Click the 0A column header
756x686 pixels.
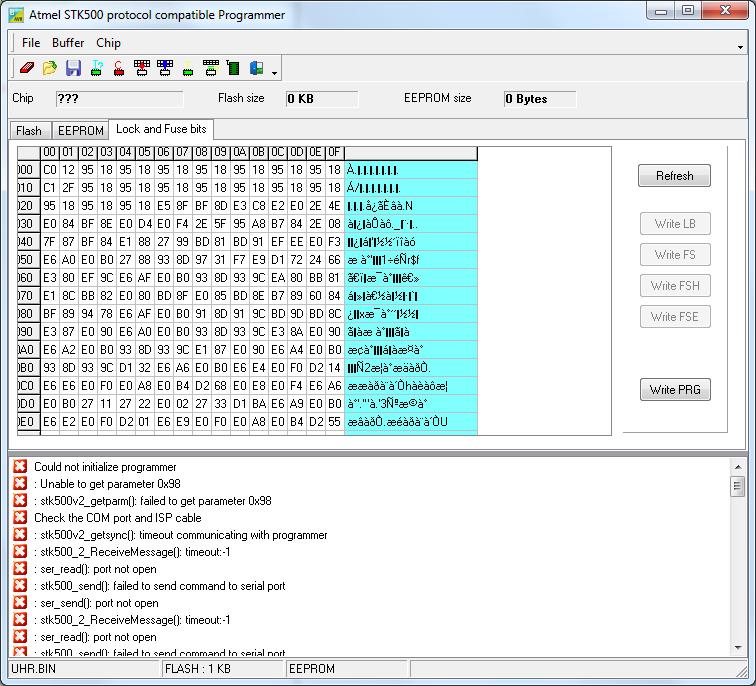240,153
